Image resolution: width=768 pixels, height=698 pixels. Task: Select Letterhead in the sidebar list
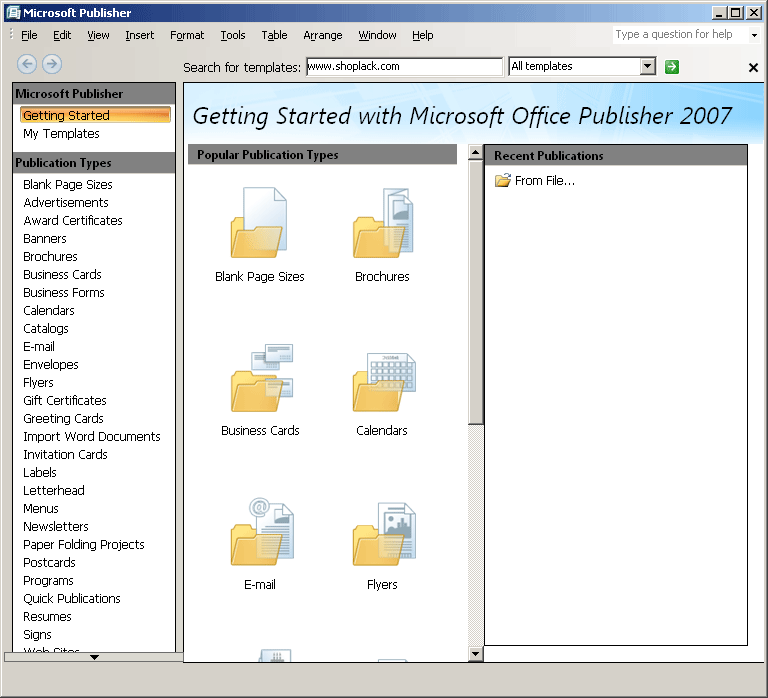[x=53, y=490]
